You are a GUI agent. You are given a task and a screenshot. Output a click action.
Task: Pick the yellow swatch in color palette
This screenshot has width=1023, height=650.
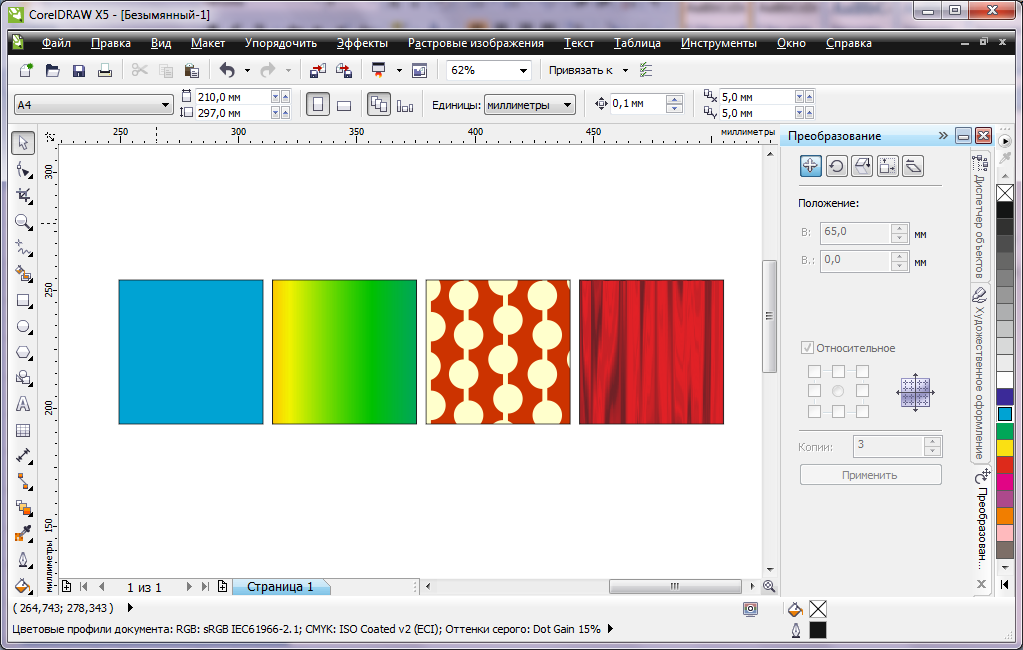tap(1005, 447)
